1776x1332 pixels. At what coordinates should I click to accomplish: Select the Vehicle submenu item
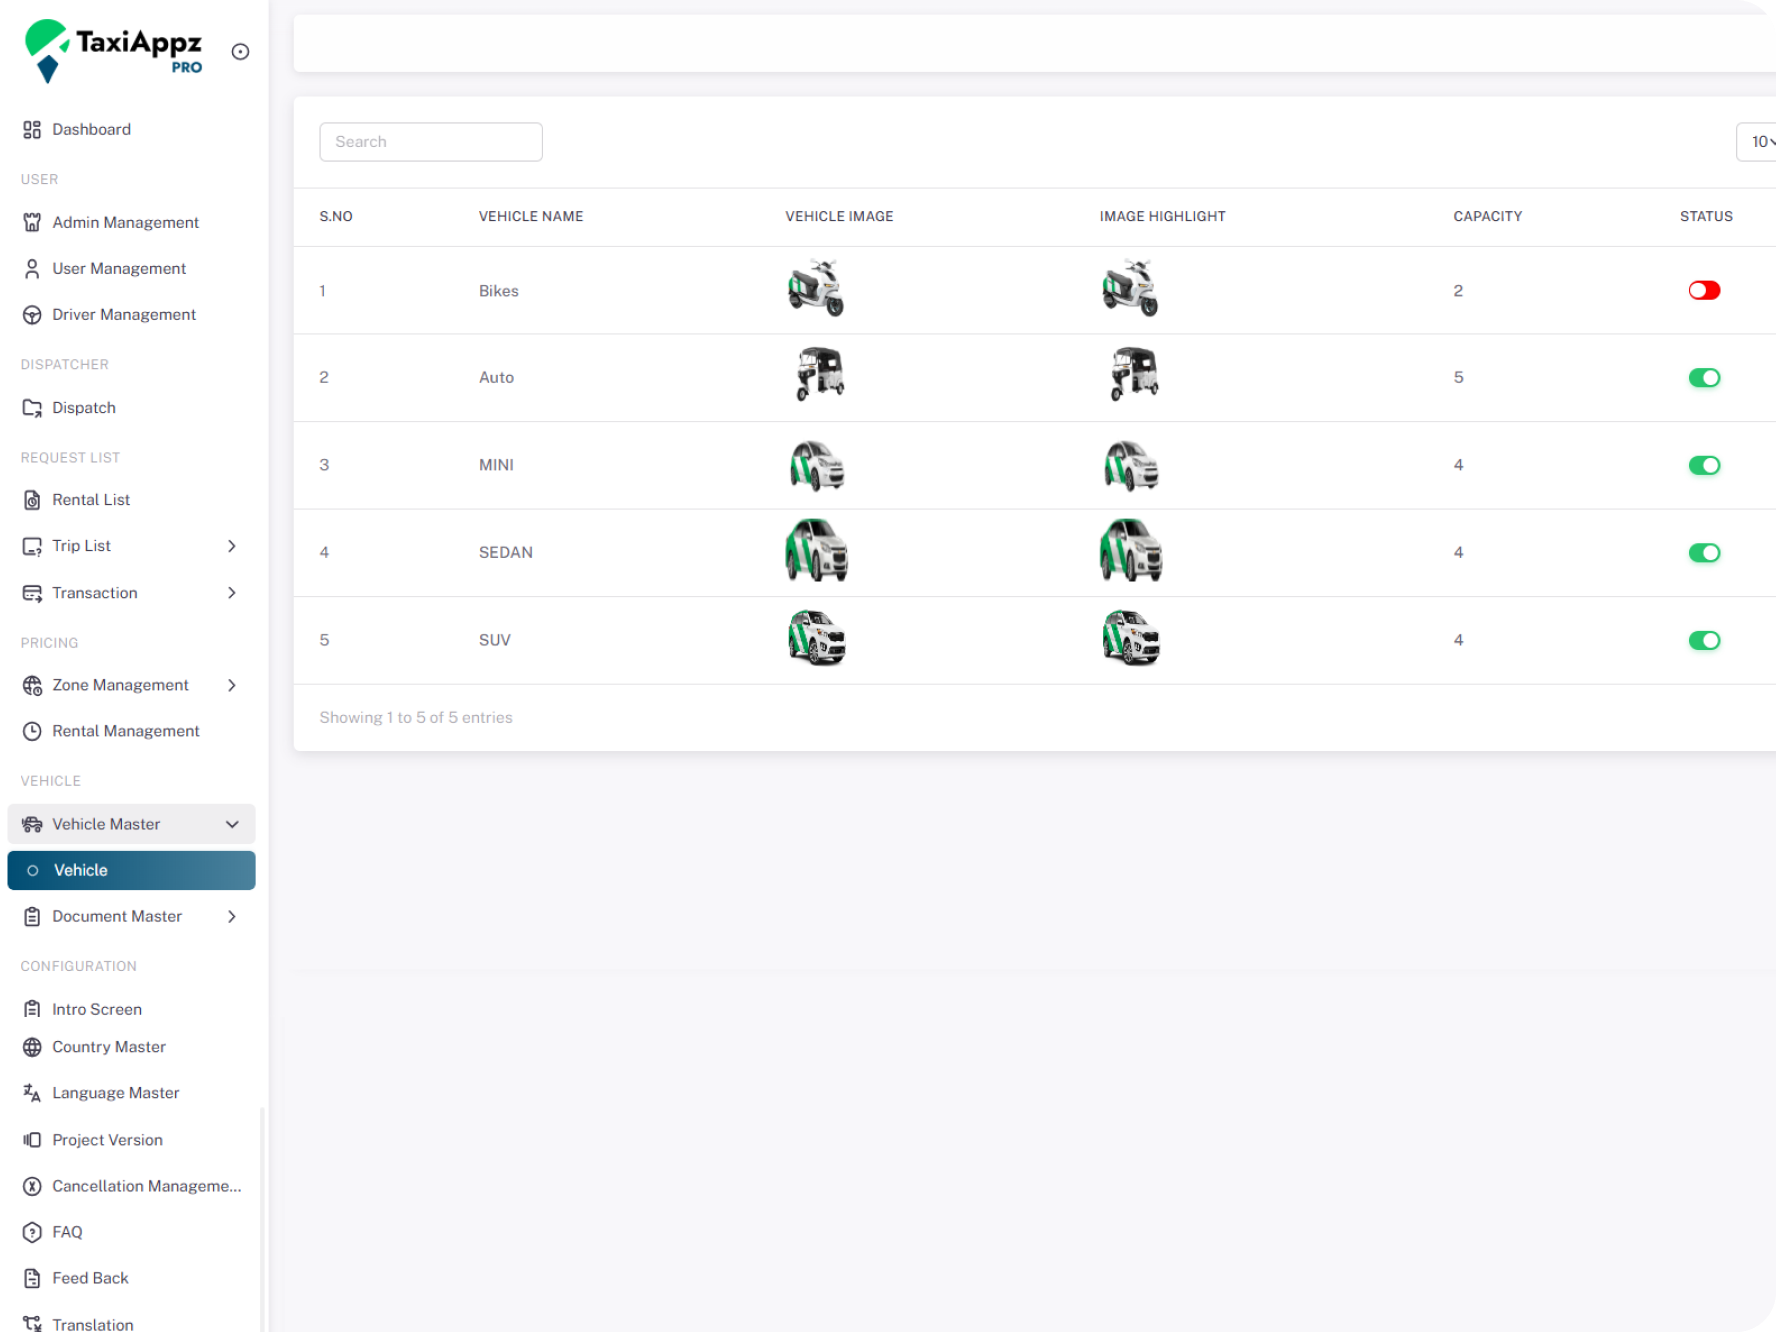(131, 870)
